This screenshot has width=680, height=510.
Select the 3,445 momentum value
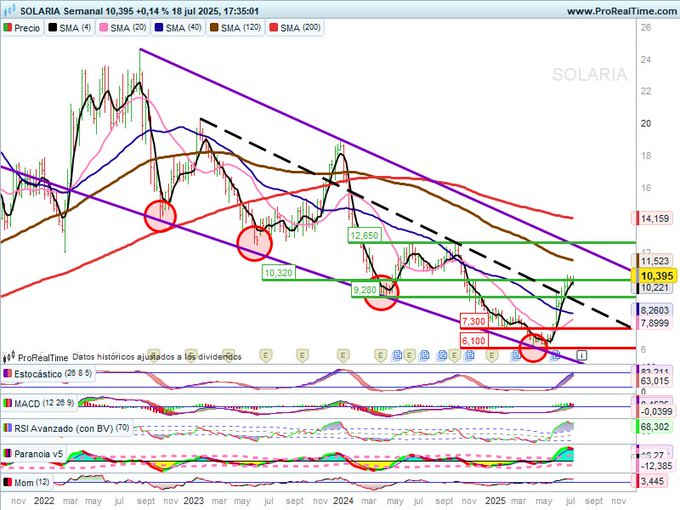651,481
